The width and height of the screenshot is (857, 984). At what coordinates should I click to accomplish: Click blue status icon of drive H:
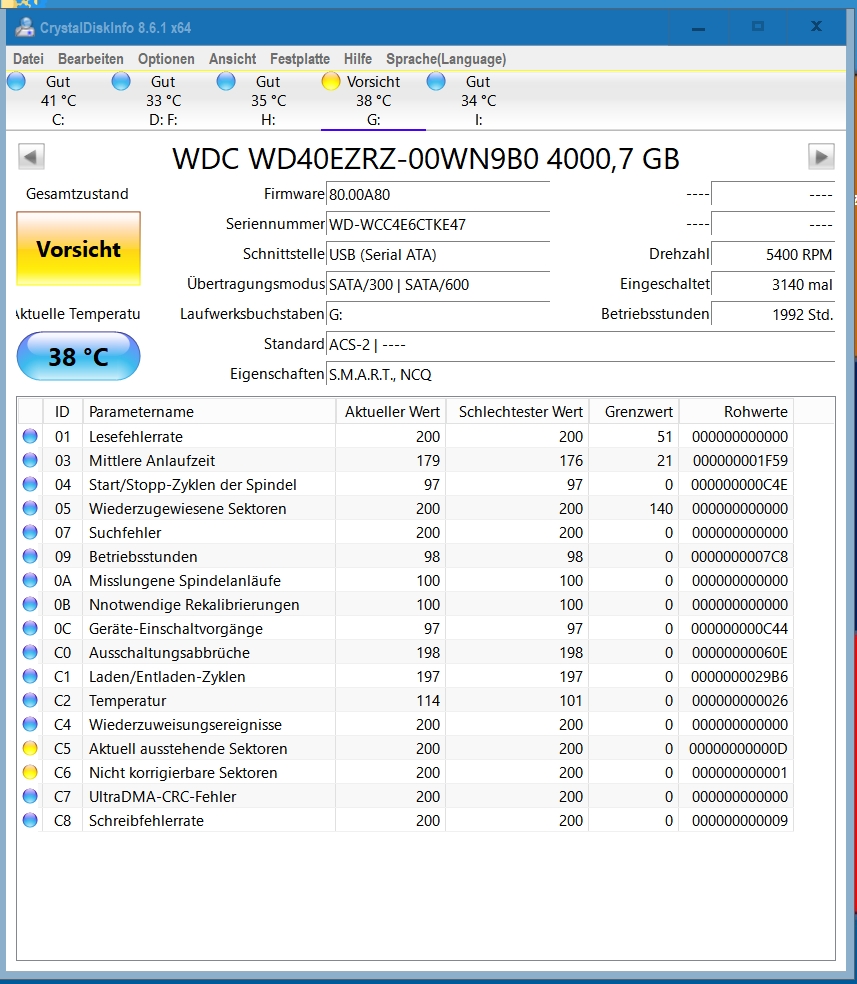tap(226, 82)
